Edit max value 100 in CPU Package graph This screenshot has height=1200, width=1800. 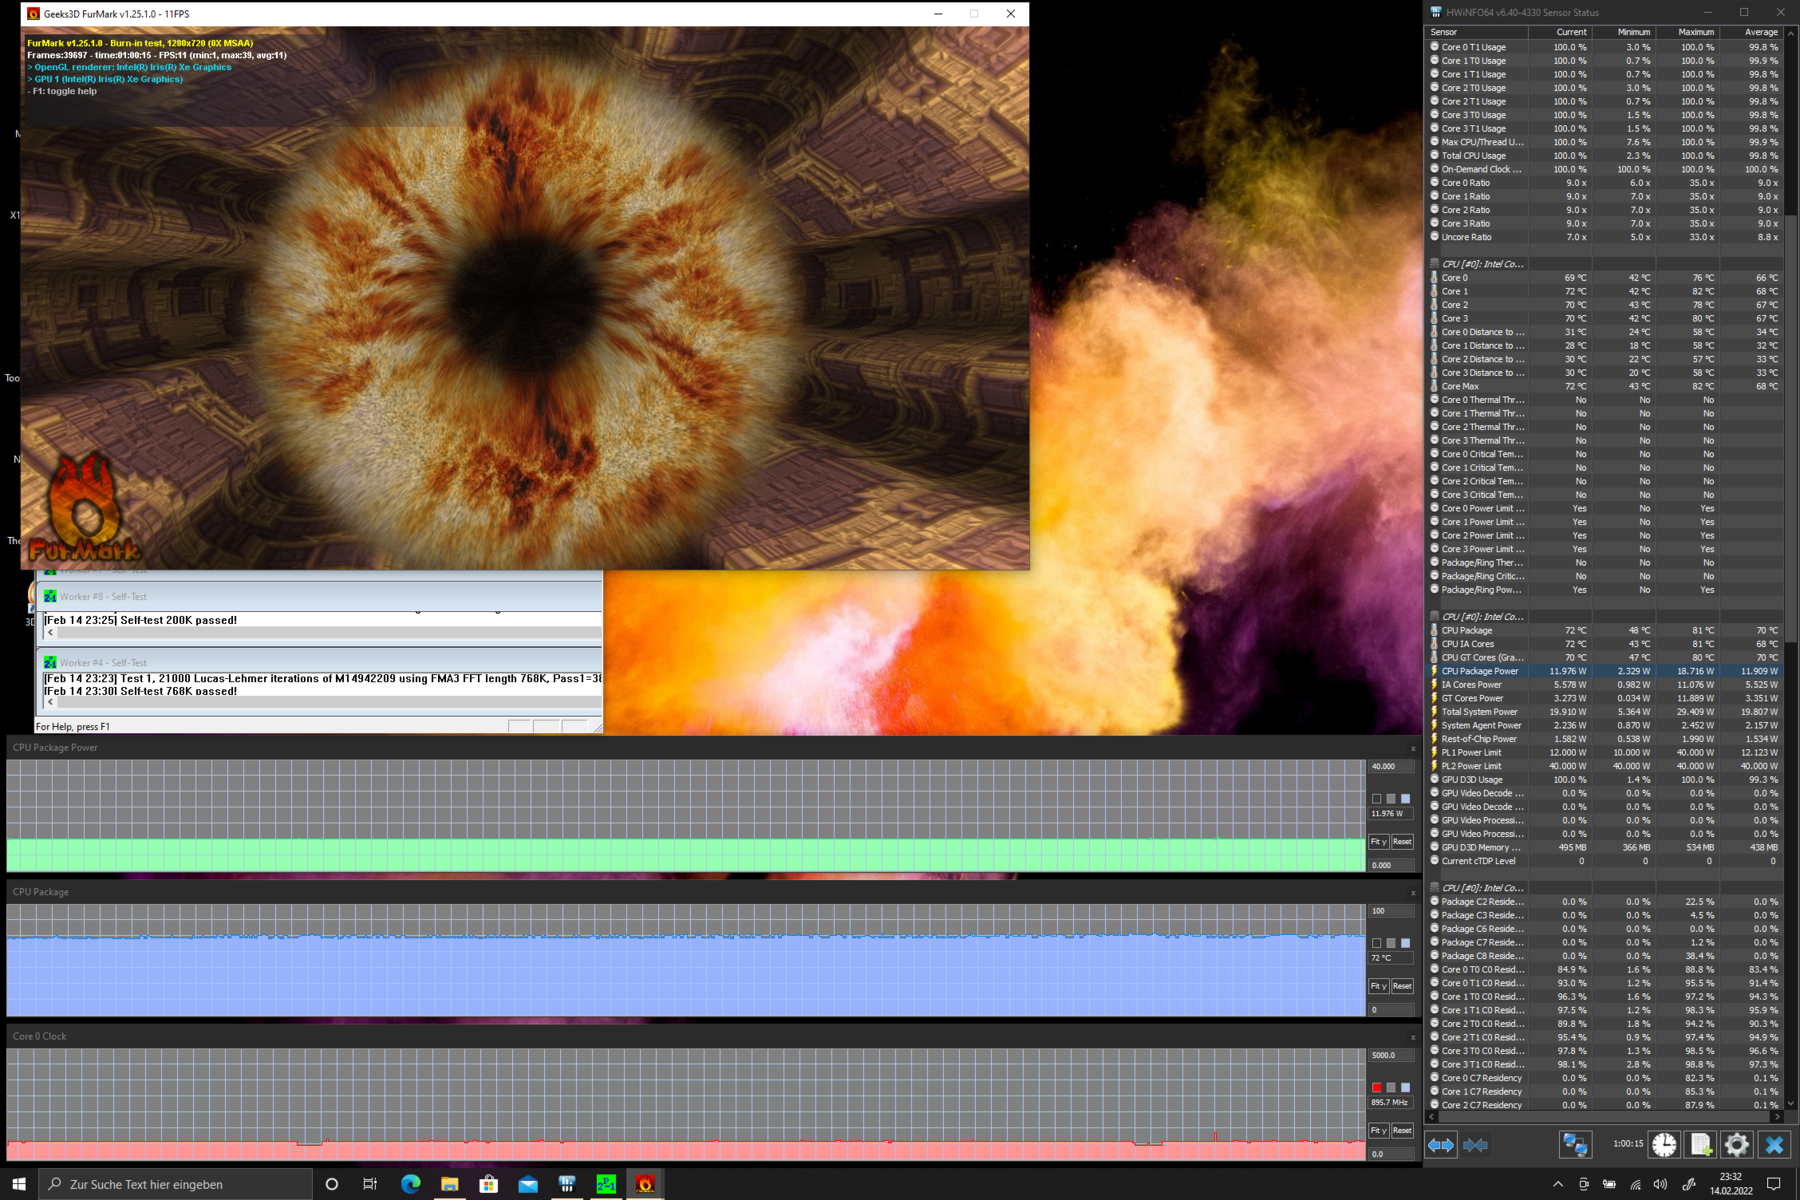1391,911
